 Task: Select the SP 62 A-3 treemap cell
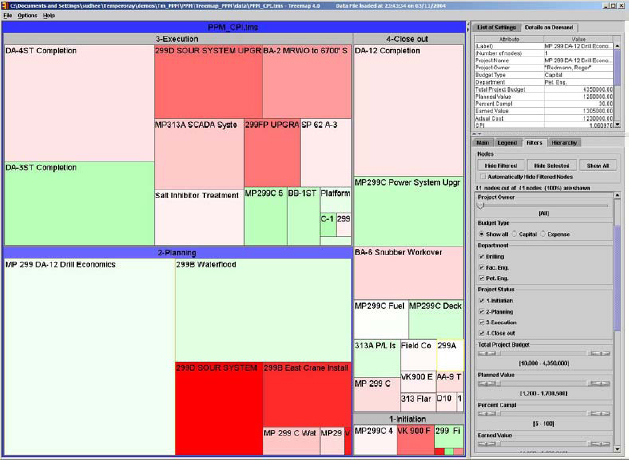click(326, 153)
